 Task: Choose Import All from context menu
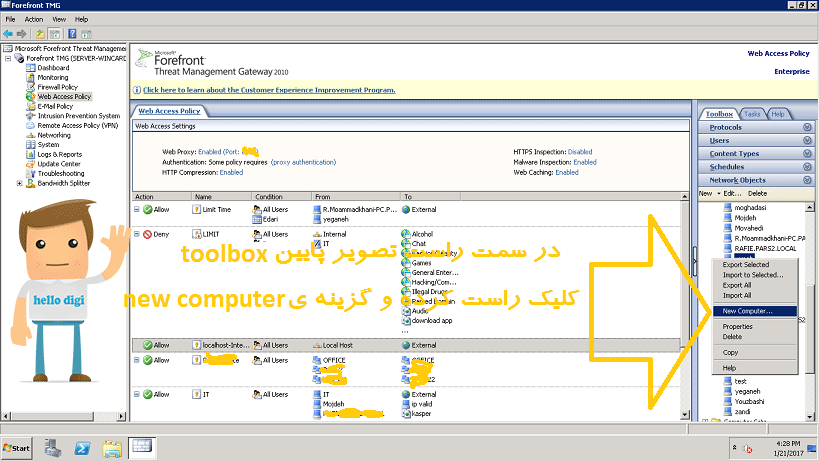tap(755, 295)
